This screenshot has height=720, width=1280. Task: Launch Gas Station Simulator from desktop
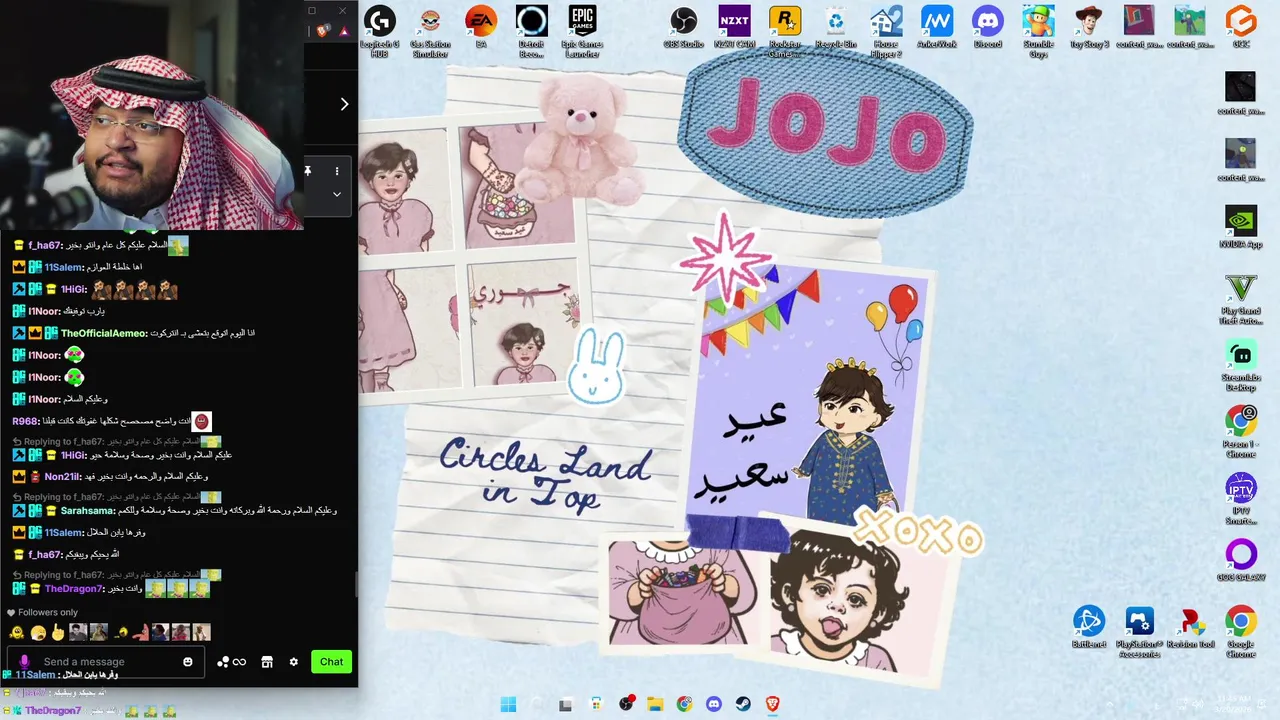click(x=430, y=30)
